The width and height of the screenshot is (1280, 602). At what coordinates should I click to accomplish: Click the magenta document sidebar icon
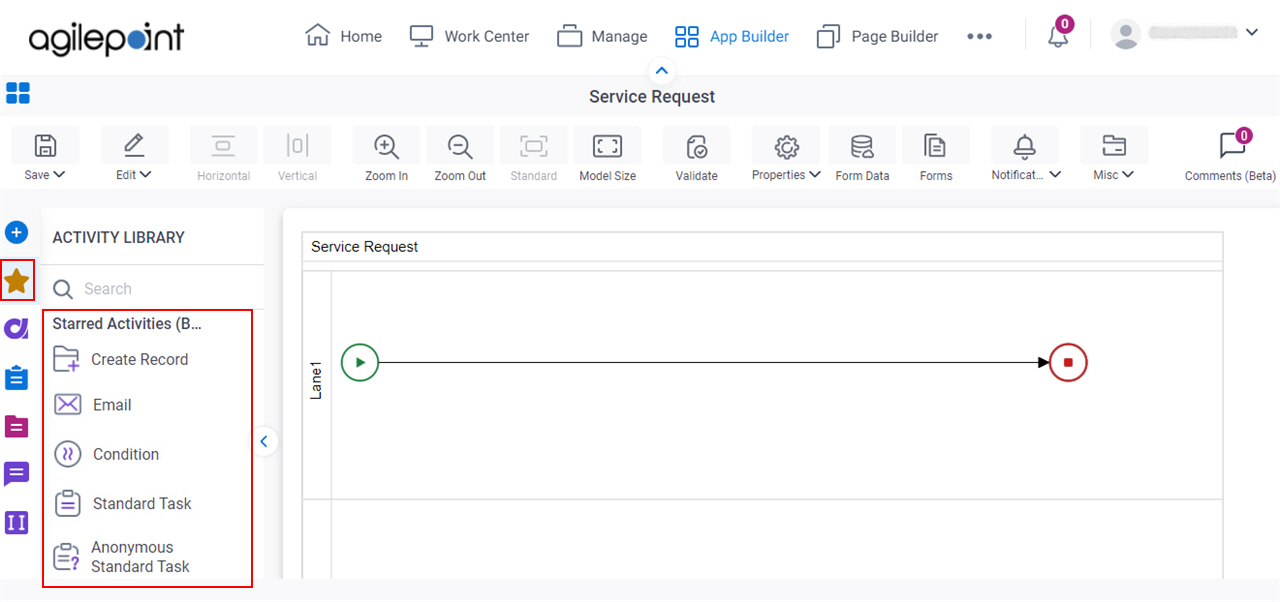coord(16,427)
